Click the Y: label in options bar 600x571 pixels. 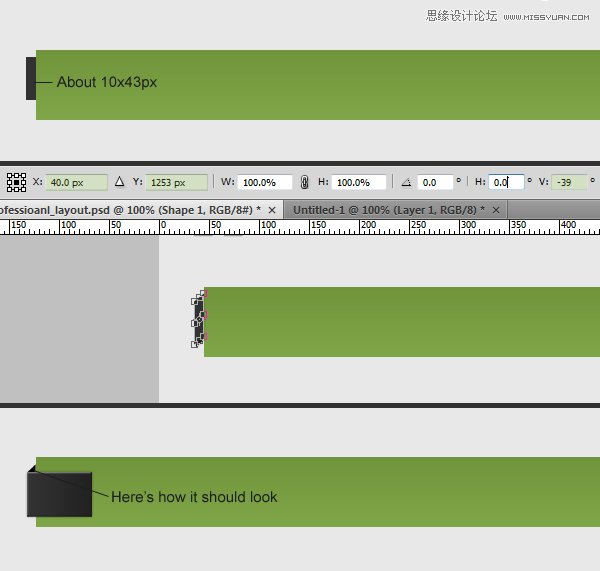coord(137,181)
